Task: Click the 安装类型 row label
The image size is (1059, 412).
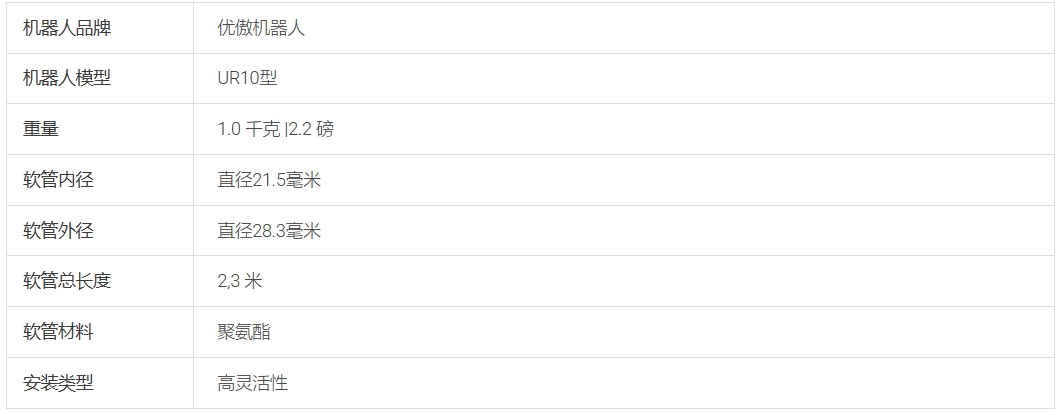Action: pos(58,383)
